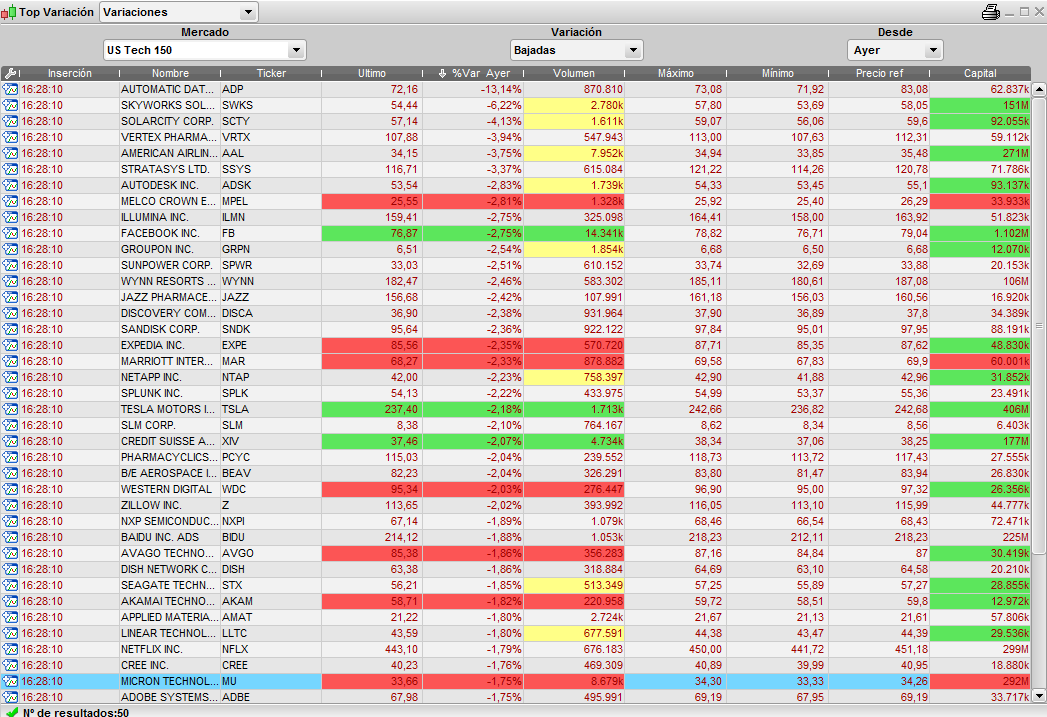This screenshot has width=1047, height=717.
Task: Open chart icon for NETFLIX INC. row
Action: pos(10,650)
